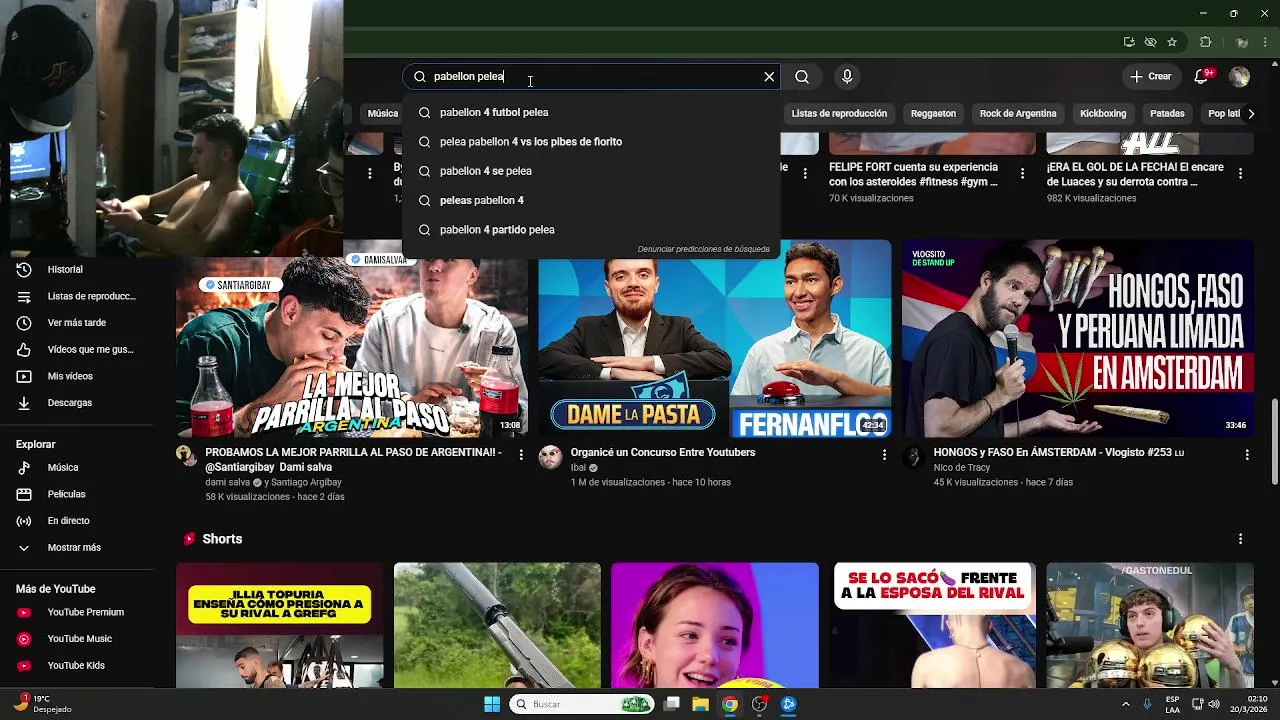The image size is (1280, 720).
Task: Open File Explorer from the taskbar
Action: [x=700, y=704]
